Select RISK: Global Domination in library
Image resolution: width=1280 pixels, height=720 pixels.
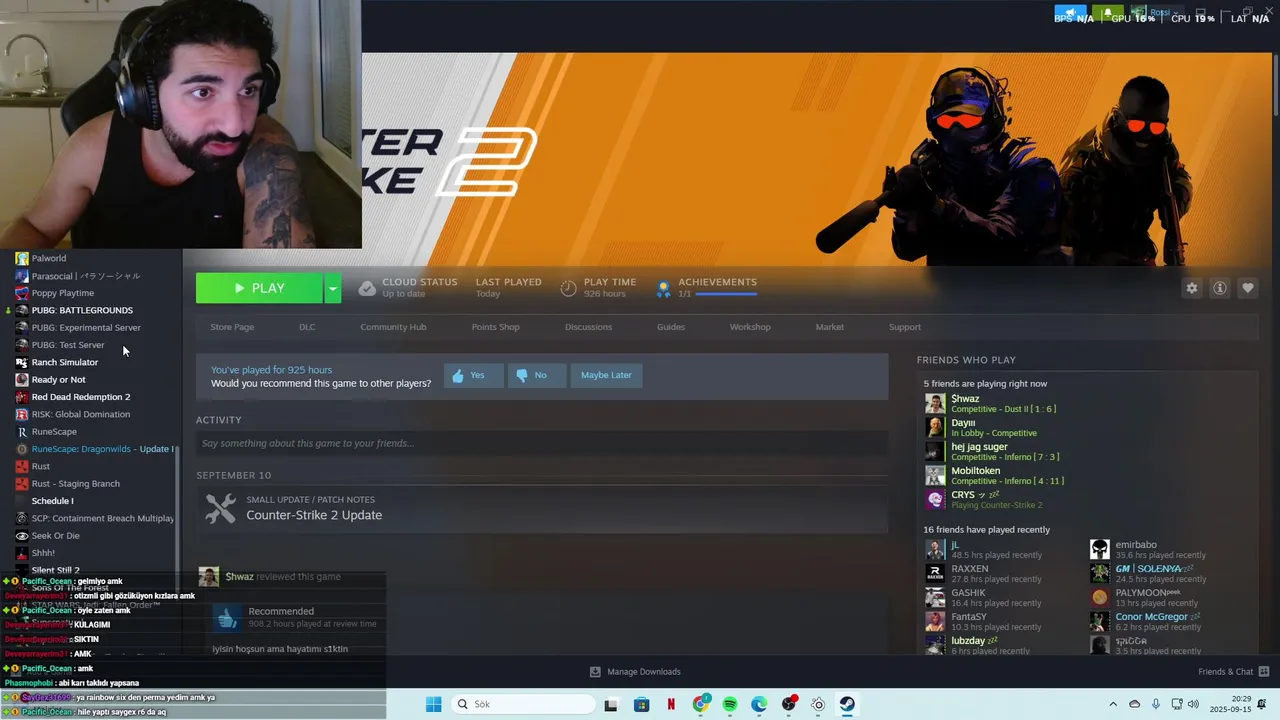(81, 414)
